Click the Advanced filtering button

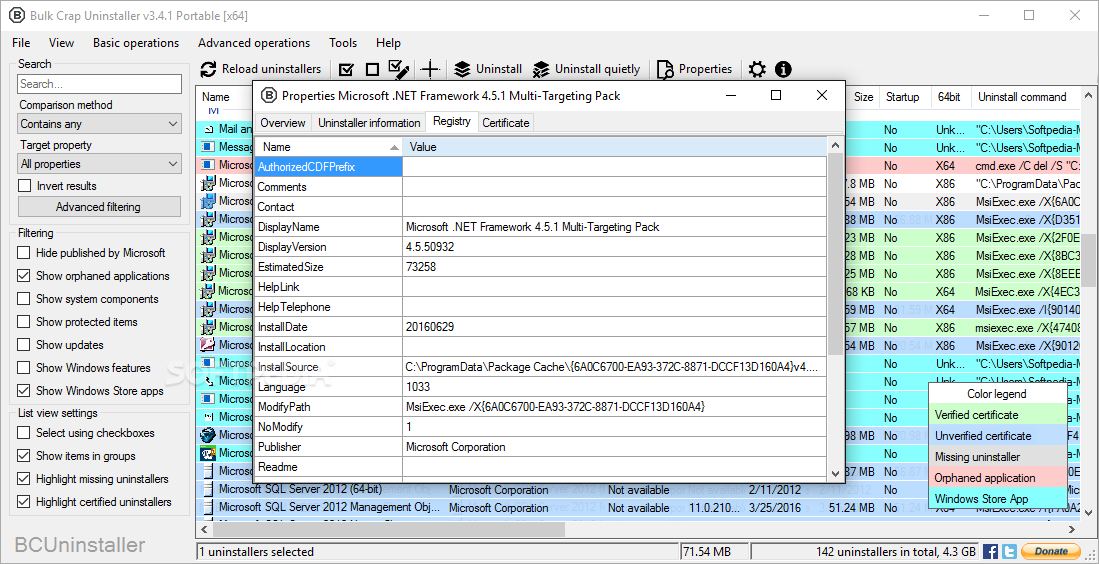99,207
